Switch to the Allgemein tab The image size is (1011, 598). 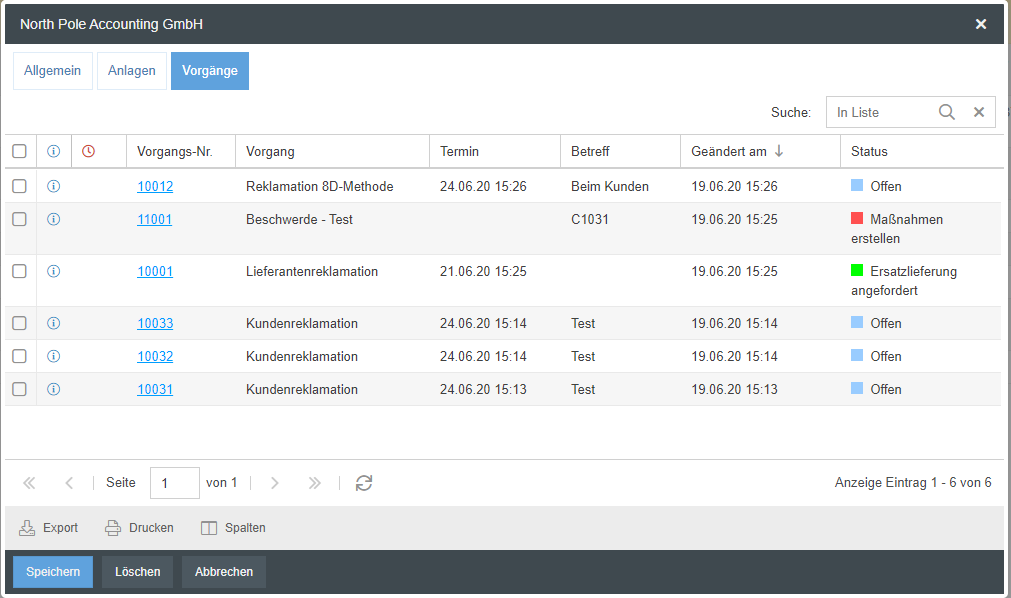point(53,70)
